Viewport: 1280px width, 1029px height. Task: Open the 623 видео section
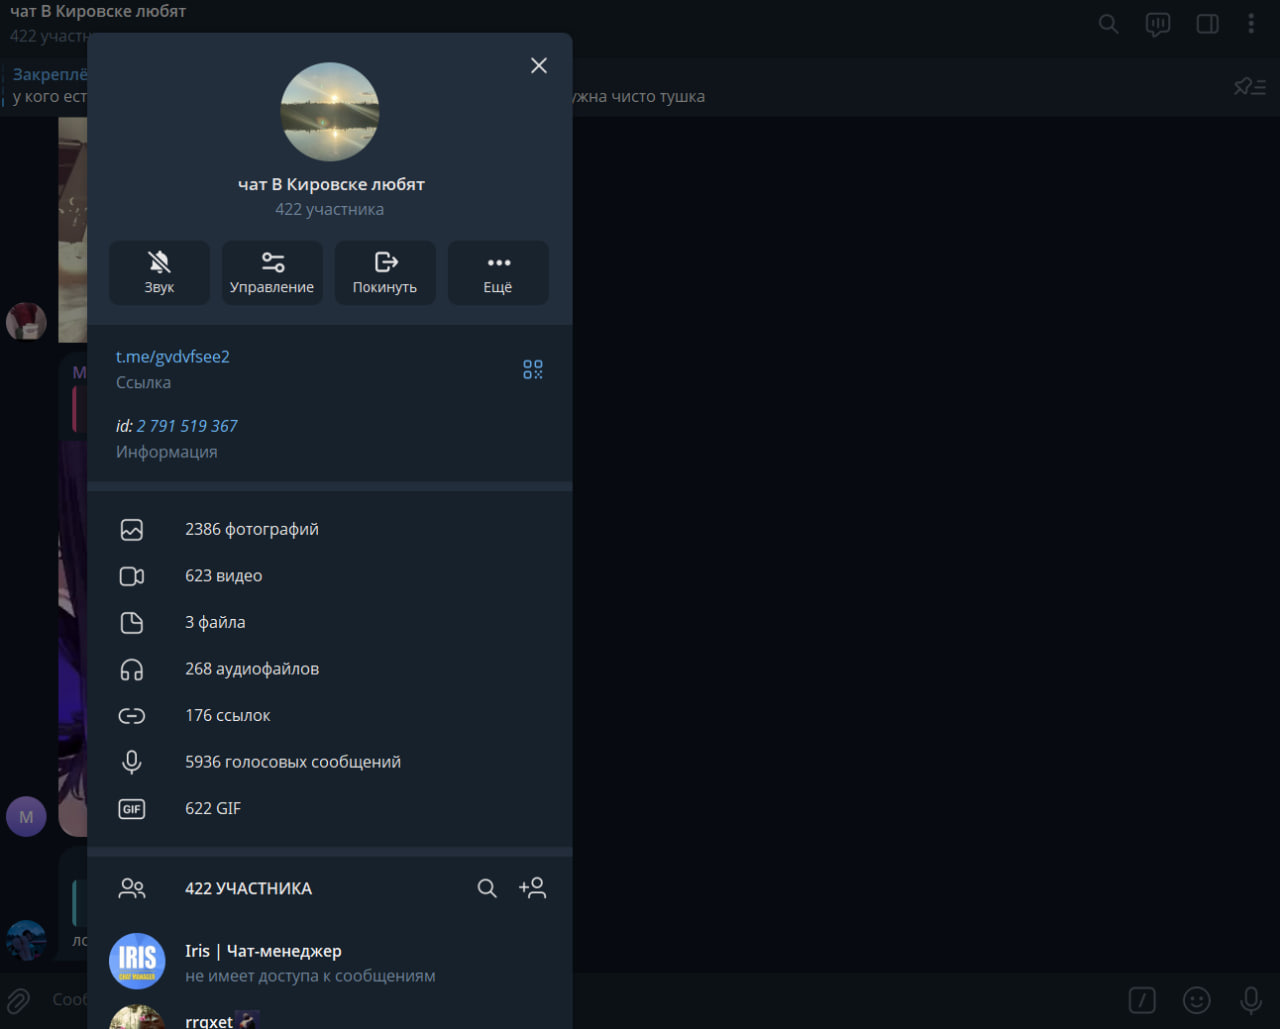pos(330,576)
